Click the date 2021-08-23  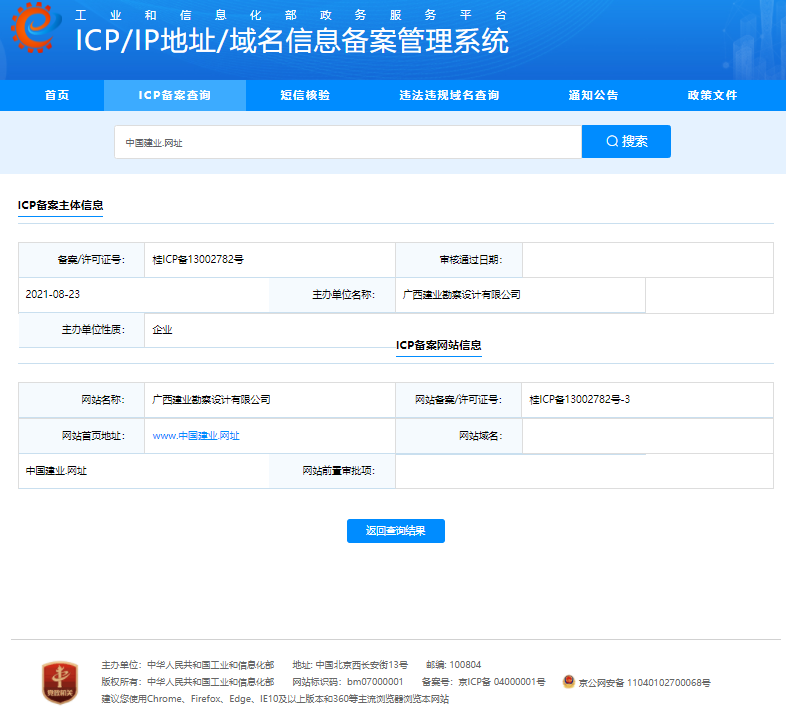coord(53,294)
